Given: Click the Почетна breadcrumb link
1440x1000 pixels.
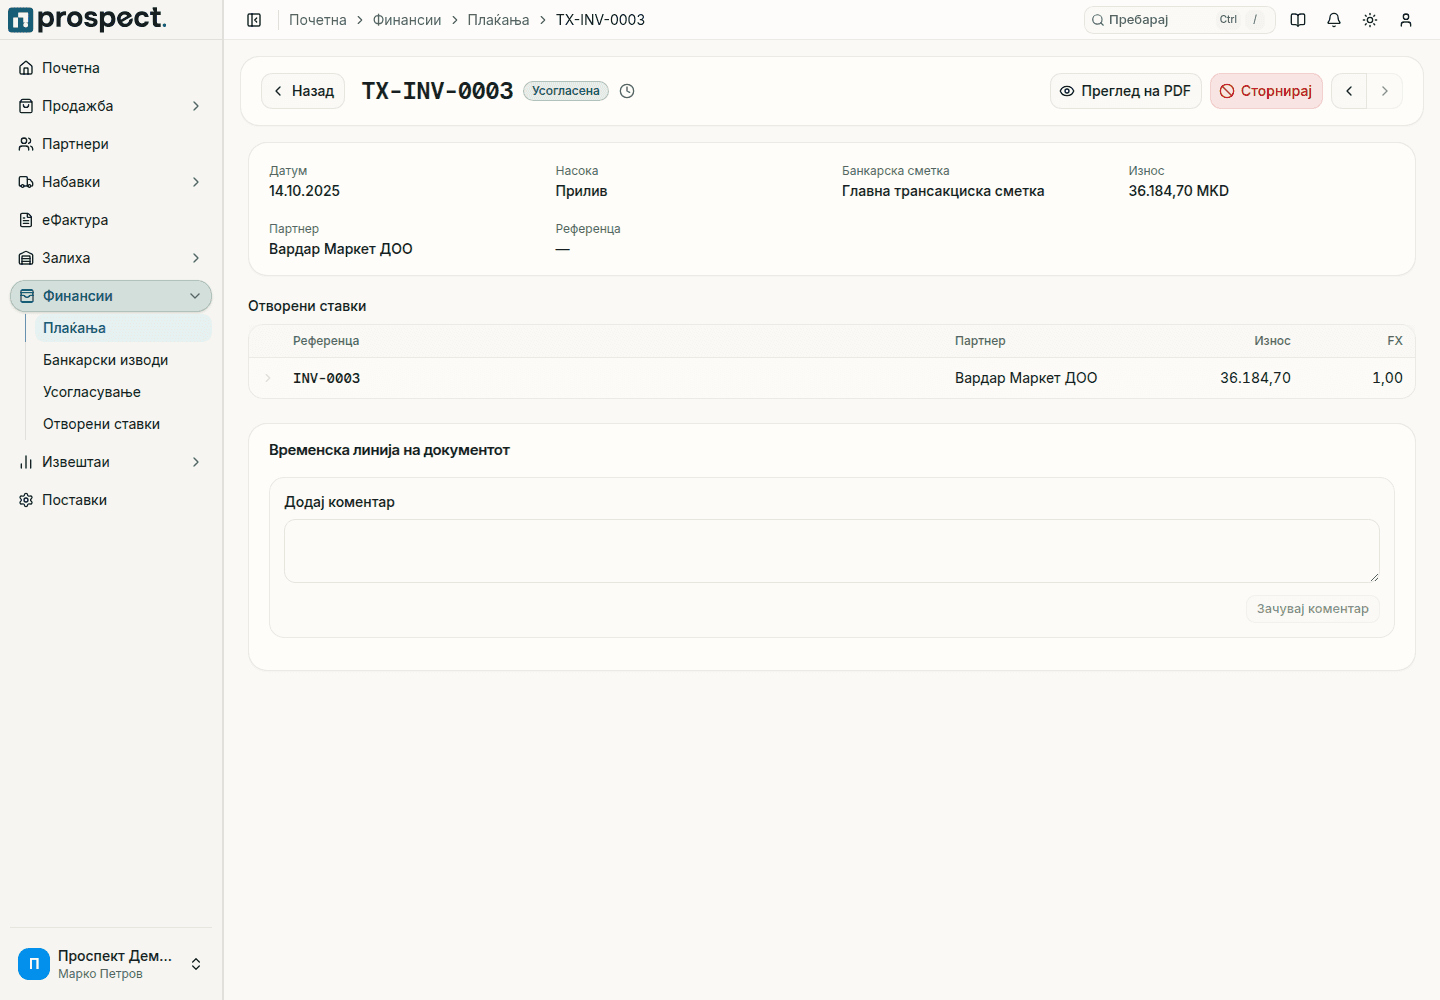Looking at the screenshot, I should [318, 20].
